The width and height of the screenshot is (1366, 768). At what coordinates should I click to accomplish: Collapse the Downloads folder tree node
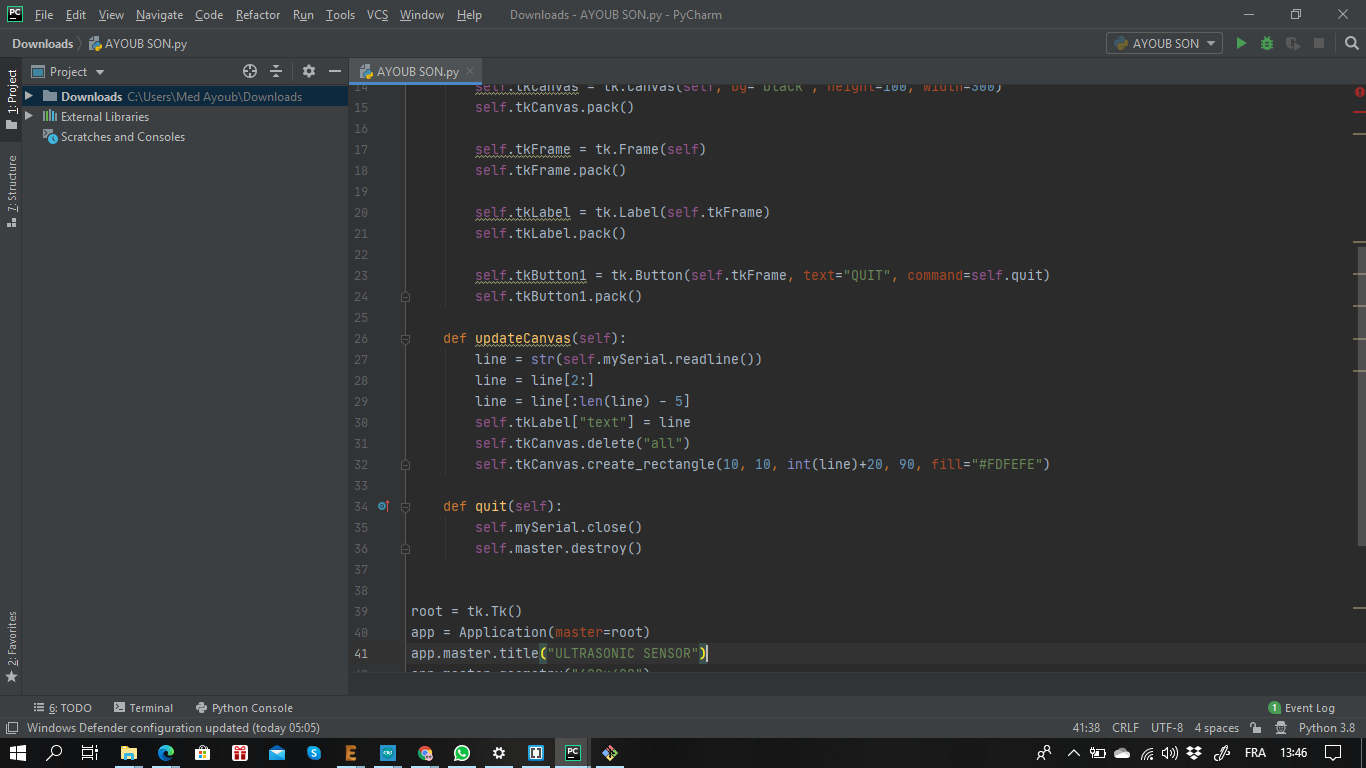[x=29, y=96]
